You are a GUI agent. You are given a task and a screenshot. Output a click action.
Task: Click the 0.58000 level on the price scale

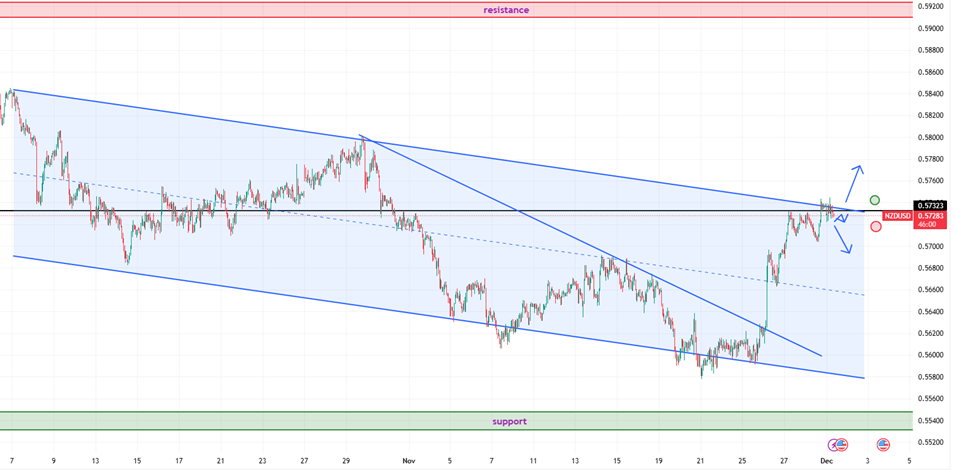pyautogui.click(x=930, y=137)
